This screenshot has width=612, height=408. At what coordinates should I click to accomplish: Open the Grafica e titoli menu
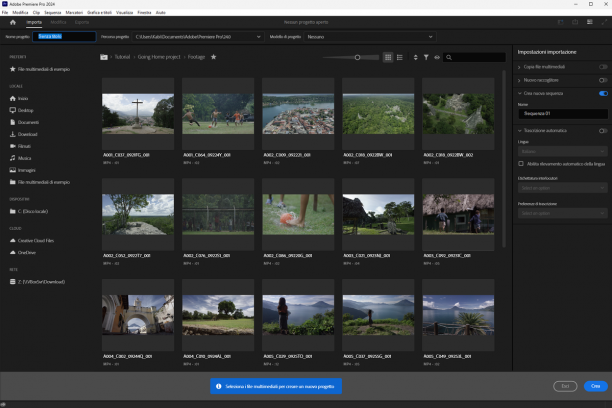tap(99, 12)
